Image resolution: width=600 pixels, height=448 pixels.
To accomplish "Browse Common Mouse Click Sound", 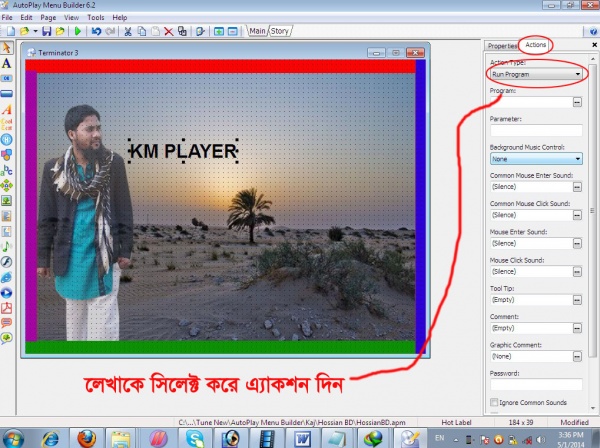I will tap(577, 215).
